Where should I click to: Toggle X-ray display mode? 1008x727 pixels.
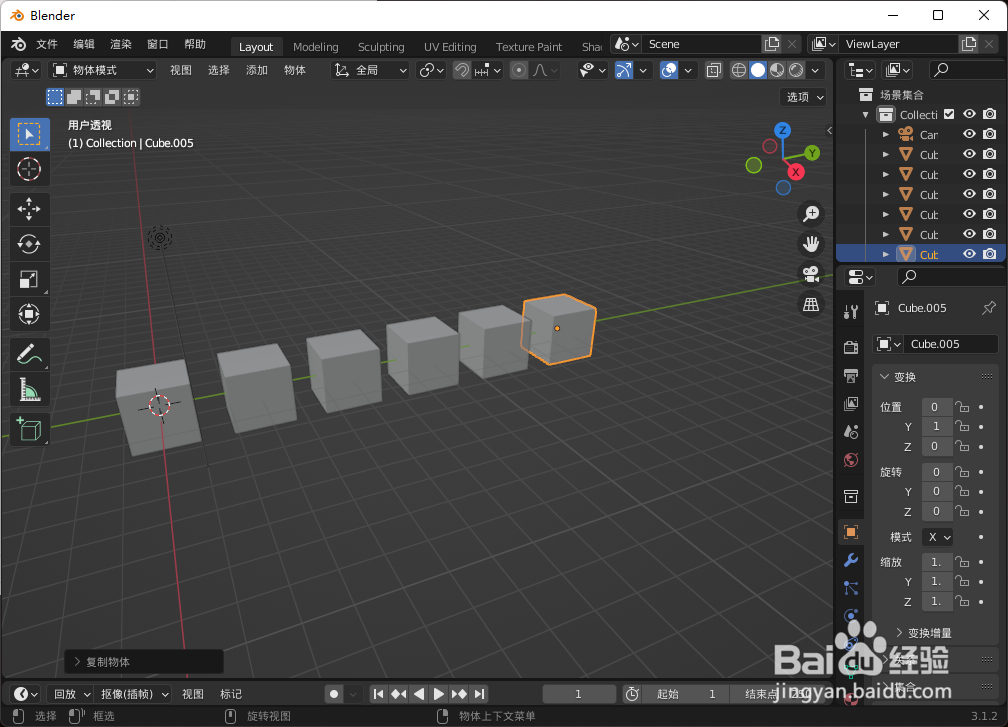[714, 70]
